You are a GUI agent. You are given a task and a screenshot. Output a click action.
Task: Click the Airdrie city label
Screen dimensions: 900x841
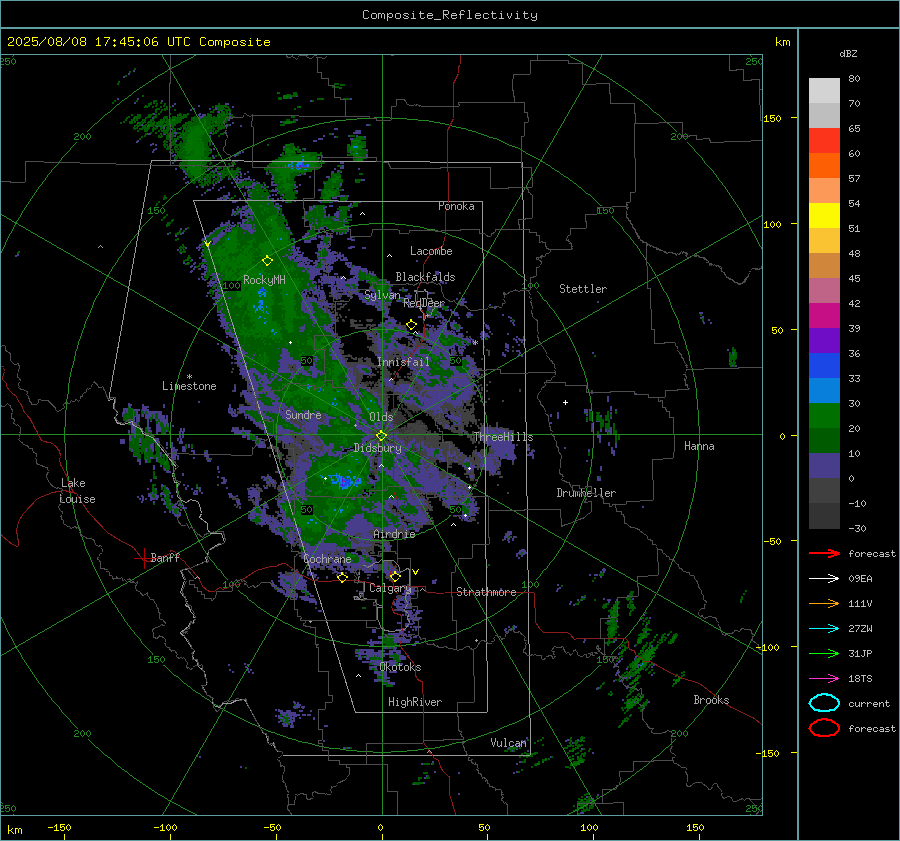pos(394,534)
